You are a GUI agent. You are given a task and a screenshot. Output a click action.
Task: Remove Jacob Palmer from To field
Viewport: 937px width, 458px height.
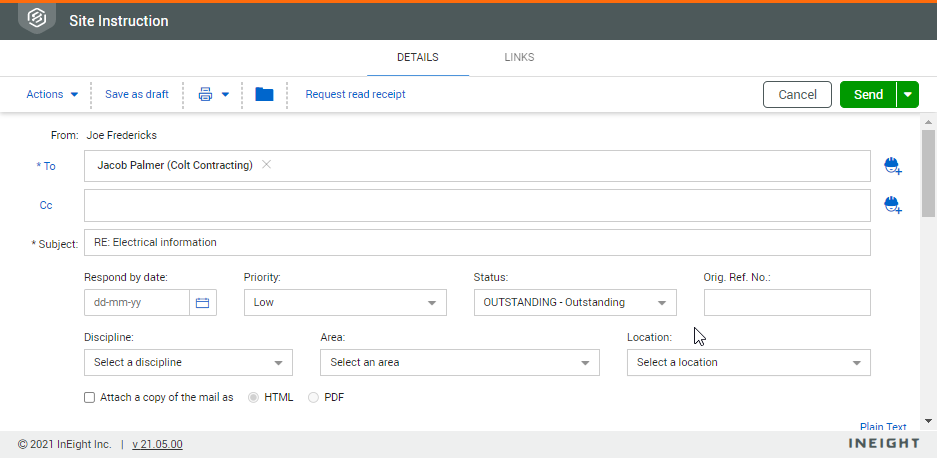(266, 165)
